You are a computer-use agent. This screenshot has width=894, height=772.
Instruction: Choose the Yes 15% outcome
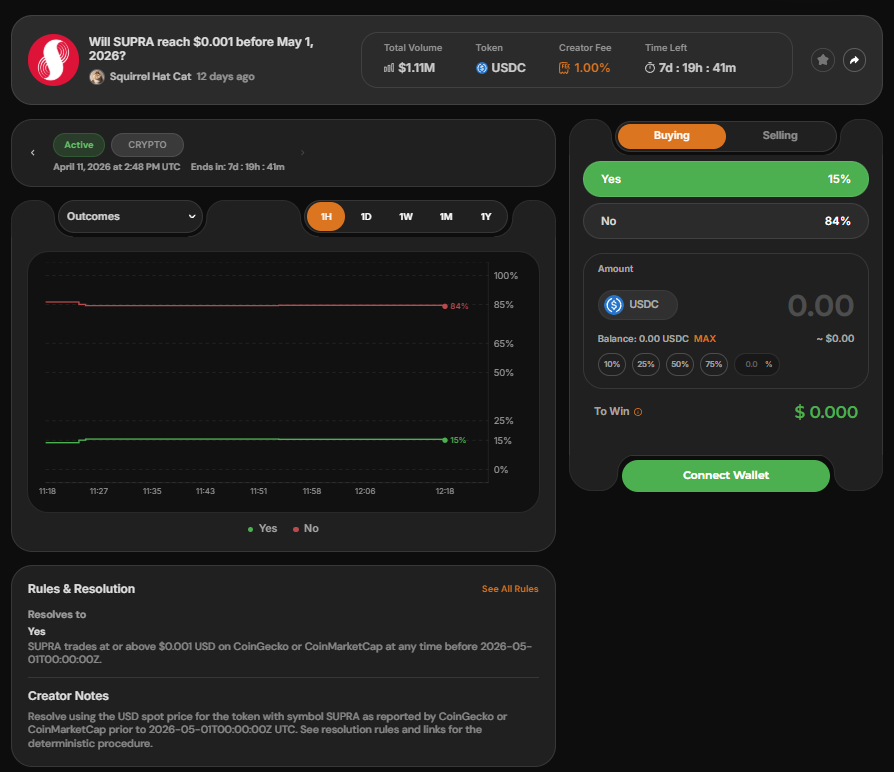[726, 179]
